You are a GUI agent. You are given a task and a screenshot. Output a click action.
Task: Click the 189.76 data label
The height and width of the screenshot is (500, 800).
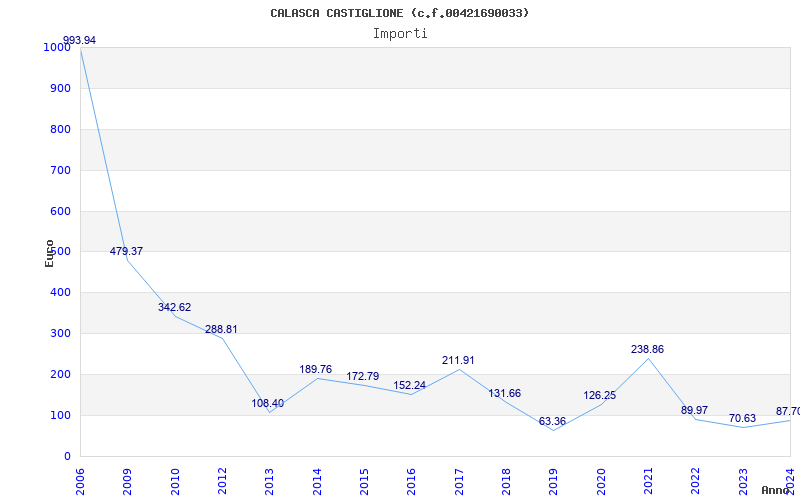(315, 369)
